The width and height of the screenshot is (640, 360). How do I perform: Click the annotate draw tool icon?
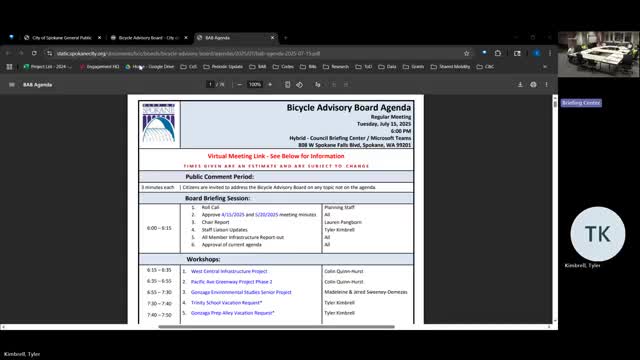pyautogui.click(x=318, y=84)
